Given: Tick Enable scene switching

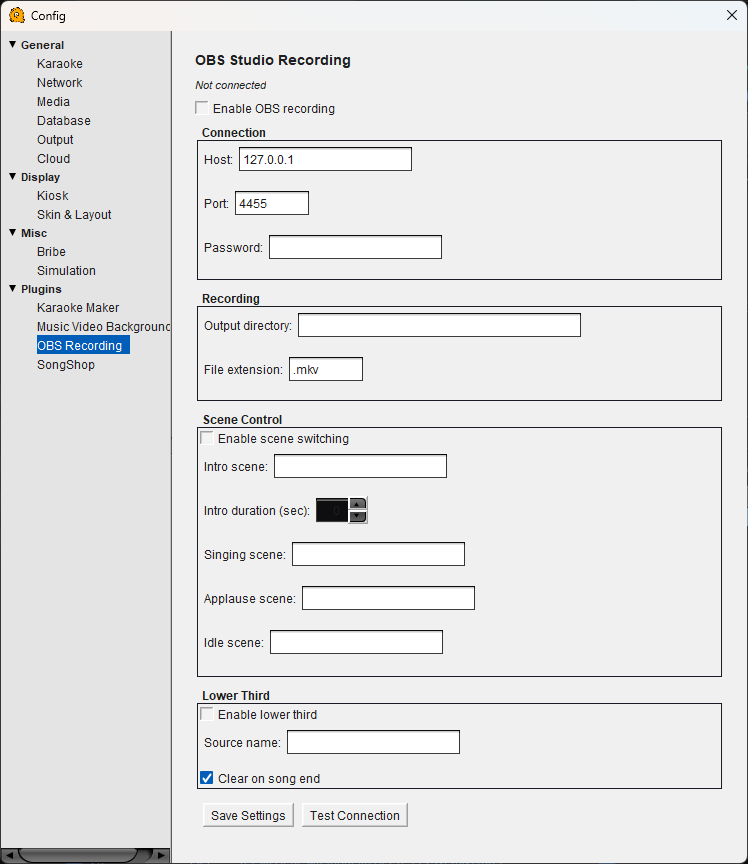Looking at the screenshot, I should 207,438.
